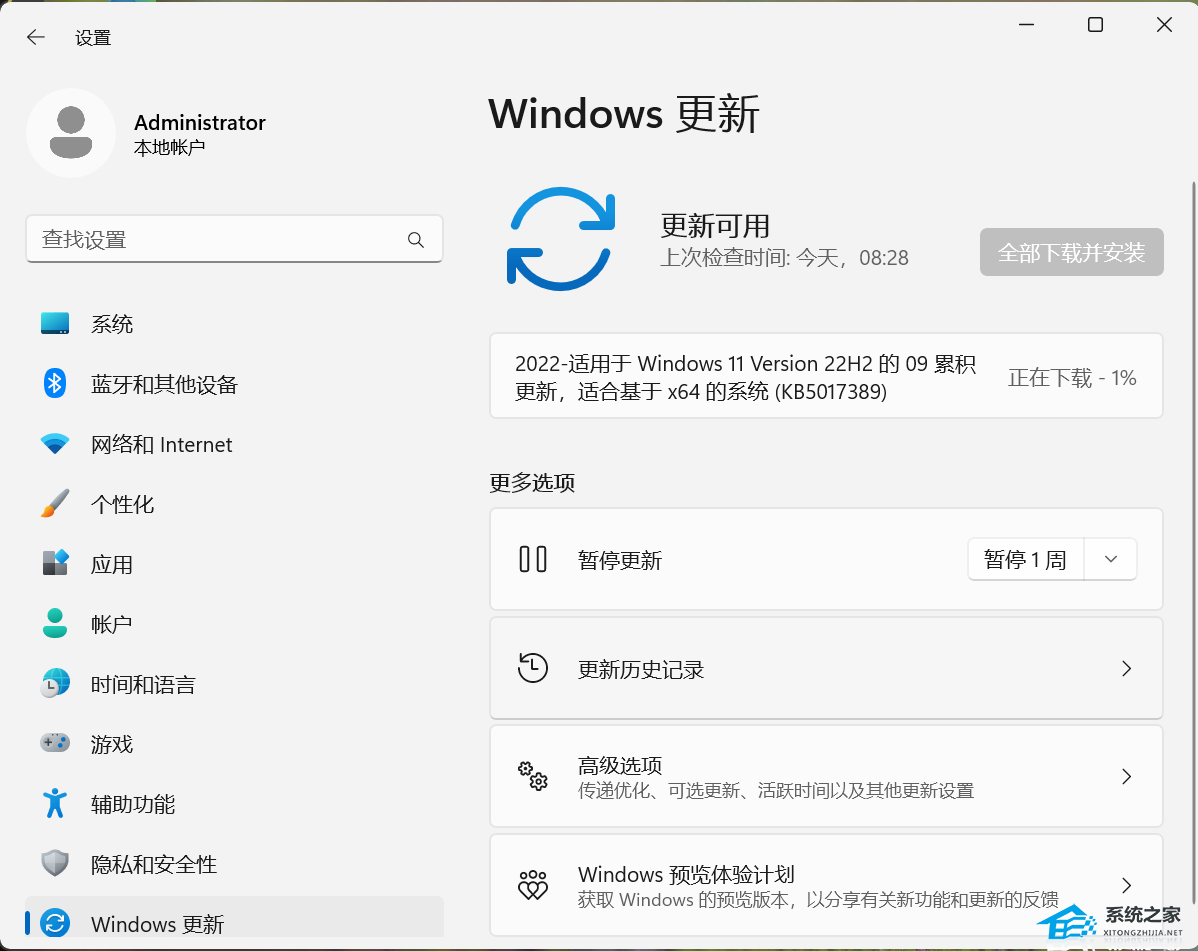
Task: Click the 暂停 1 周 button
Action: (1025, 559)
